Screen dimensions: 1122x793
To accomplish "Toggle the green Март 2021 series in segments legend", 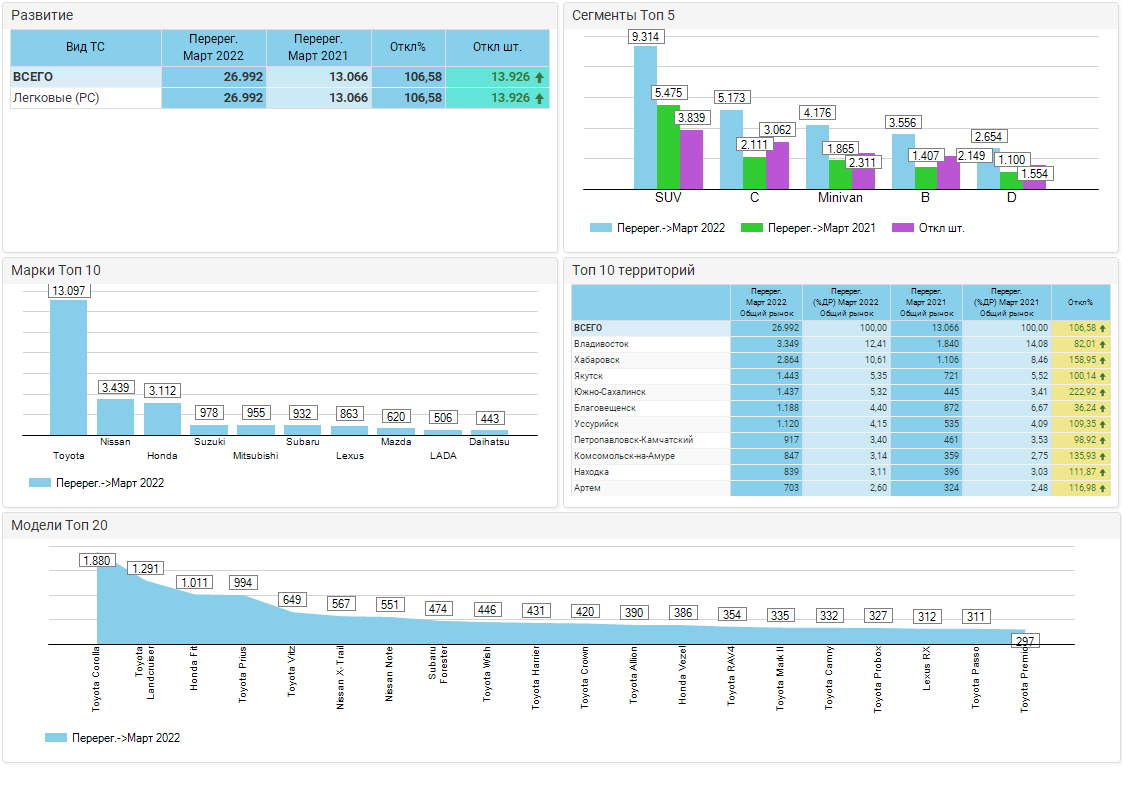I will click(x=808, y=228).
